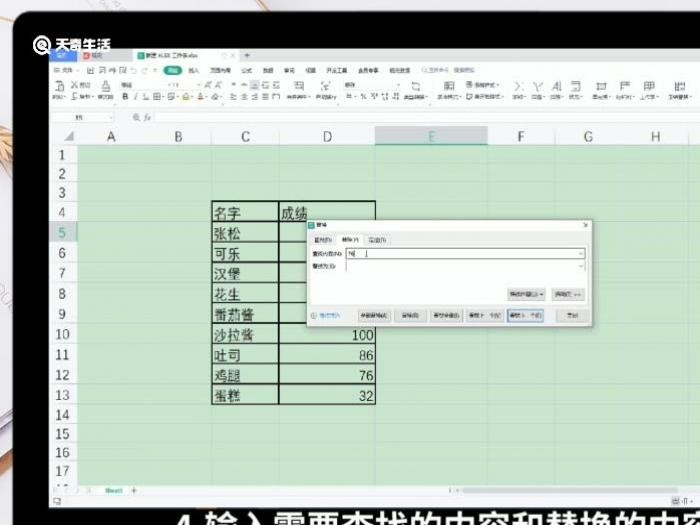This screenshot has width=700, height=525.
Task: Expand the 'Find what' history dropdown
Action: [581, 254]
